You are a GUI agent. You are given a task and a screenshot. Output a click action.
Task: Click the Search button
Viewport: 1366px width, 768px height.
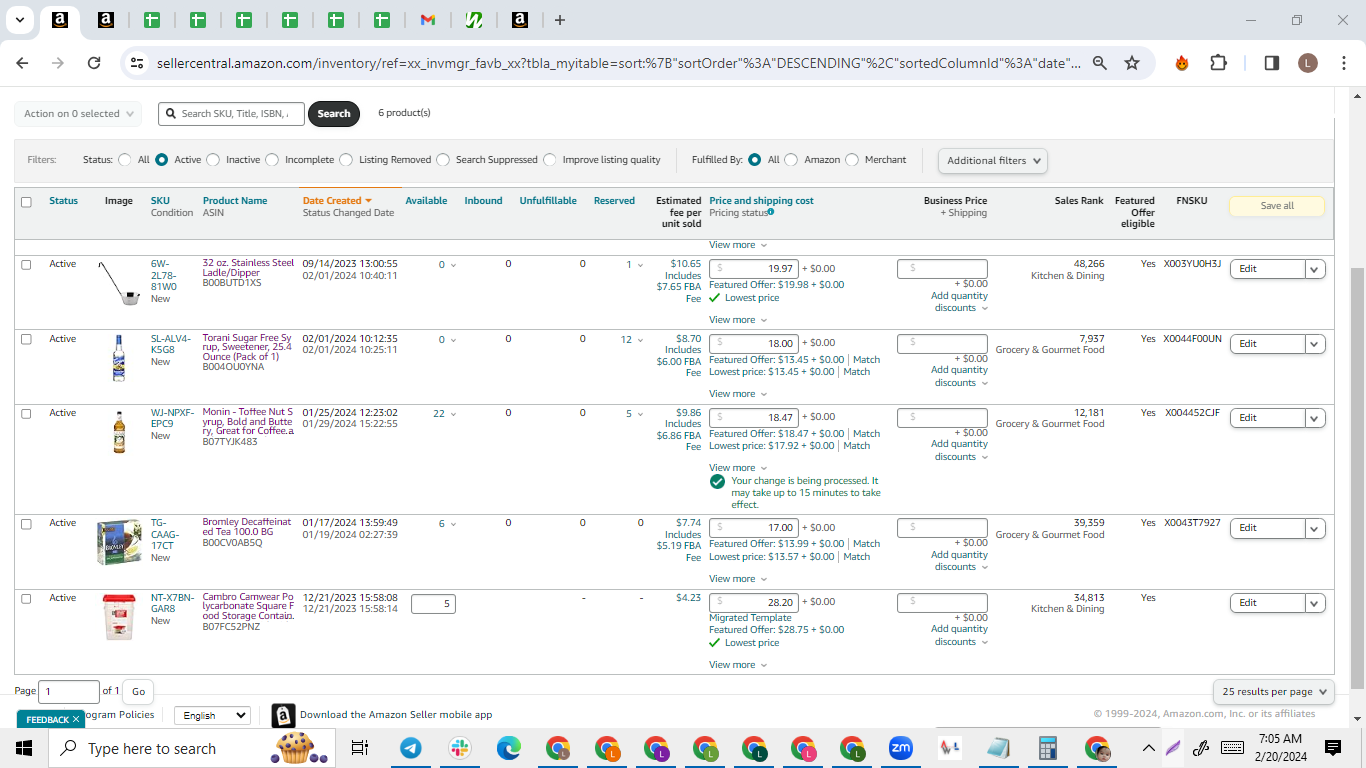334,114
